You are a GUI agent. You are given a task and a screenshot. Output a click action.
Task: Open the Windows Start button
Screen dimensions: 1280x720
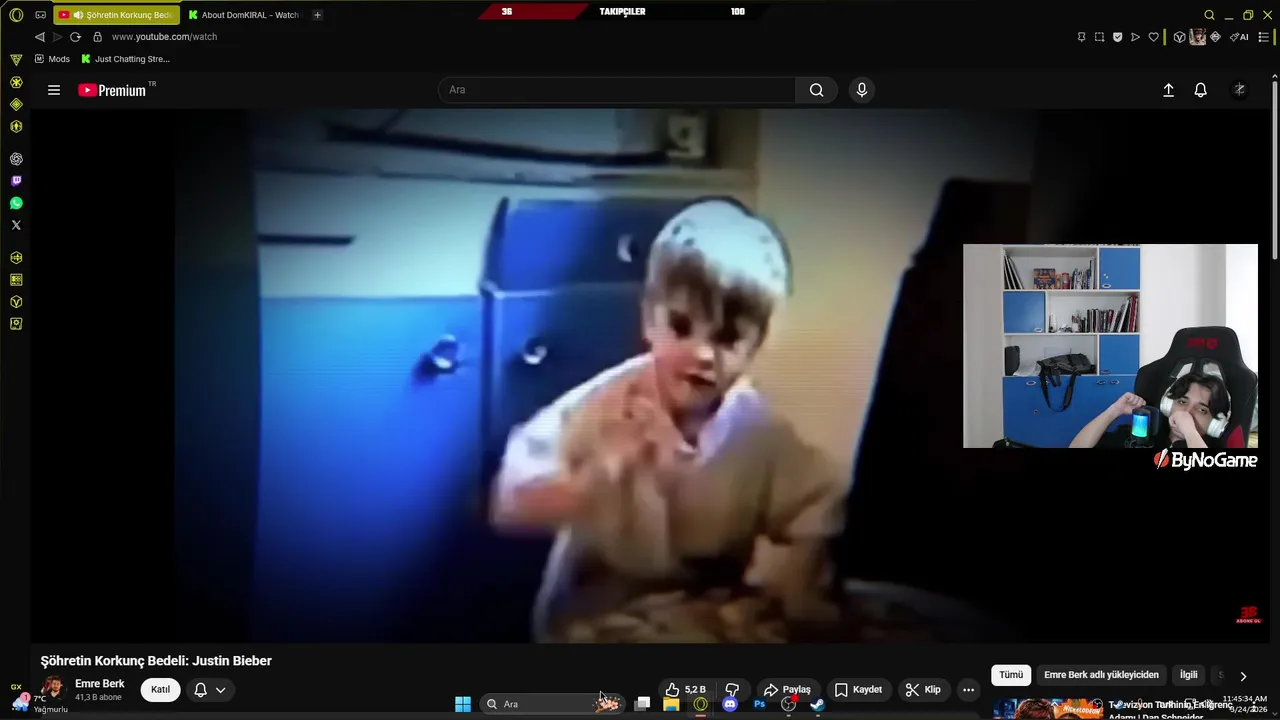click(x=463, y=704)
